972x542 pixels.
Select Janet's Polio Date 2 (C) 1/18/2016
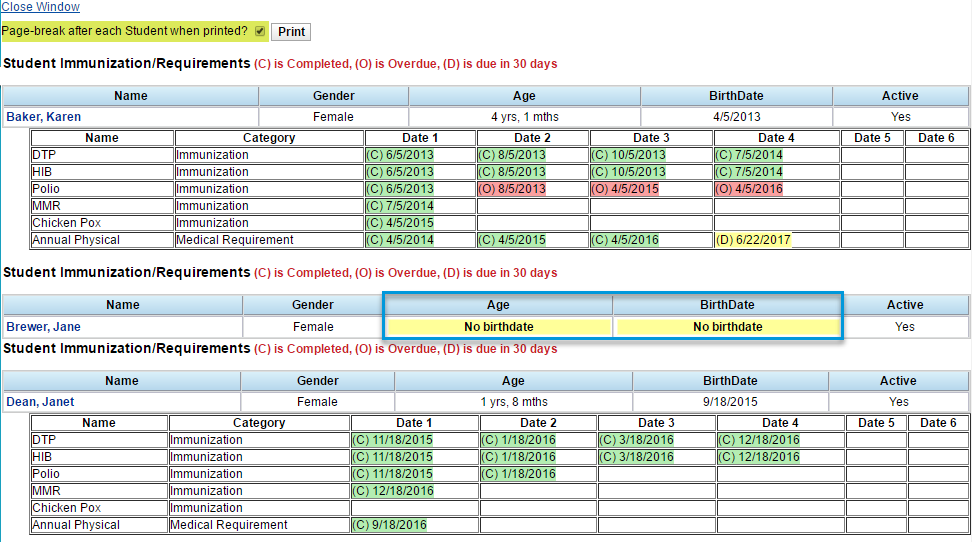click(518, 474)
